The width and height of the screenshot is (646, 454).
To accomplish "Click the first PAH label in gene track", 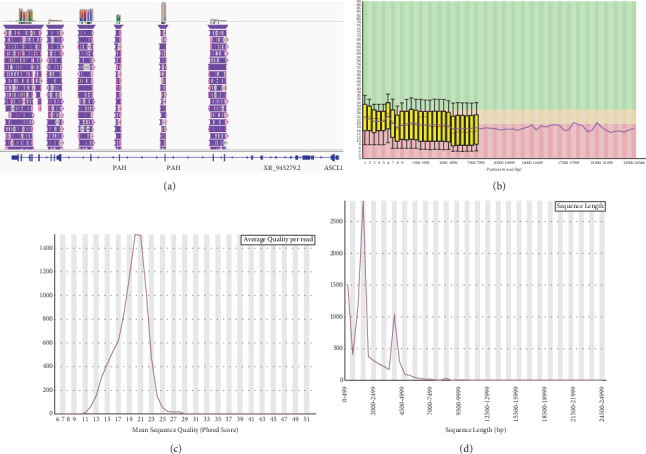I will coord(119,168).
